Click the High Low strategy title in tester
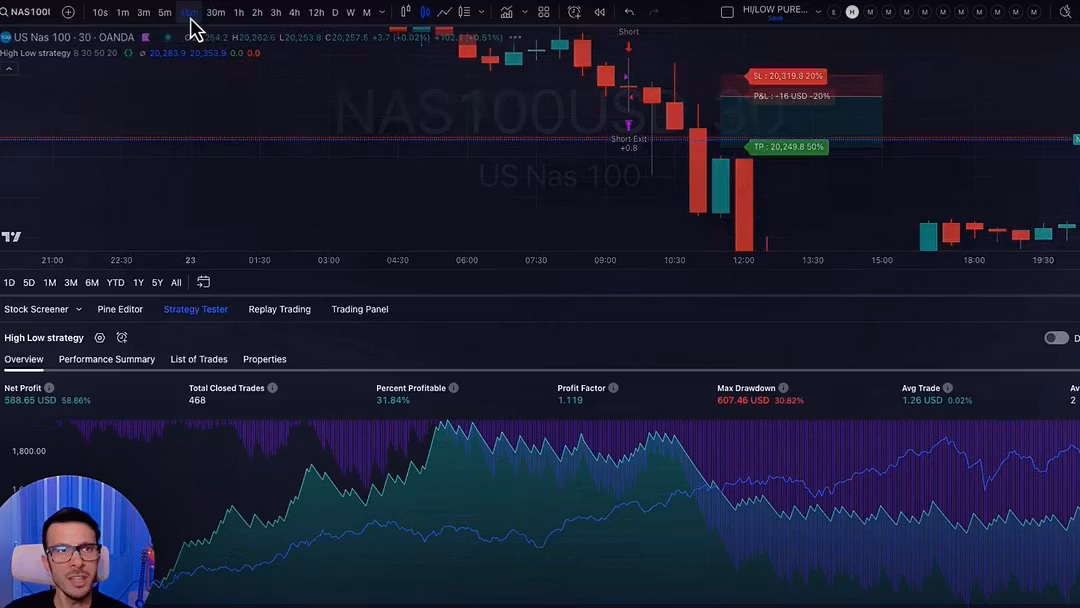This screenshot has width=1080, height=608. pyautogui.click(x=44, y=338)
